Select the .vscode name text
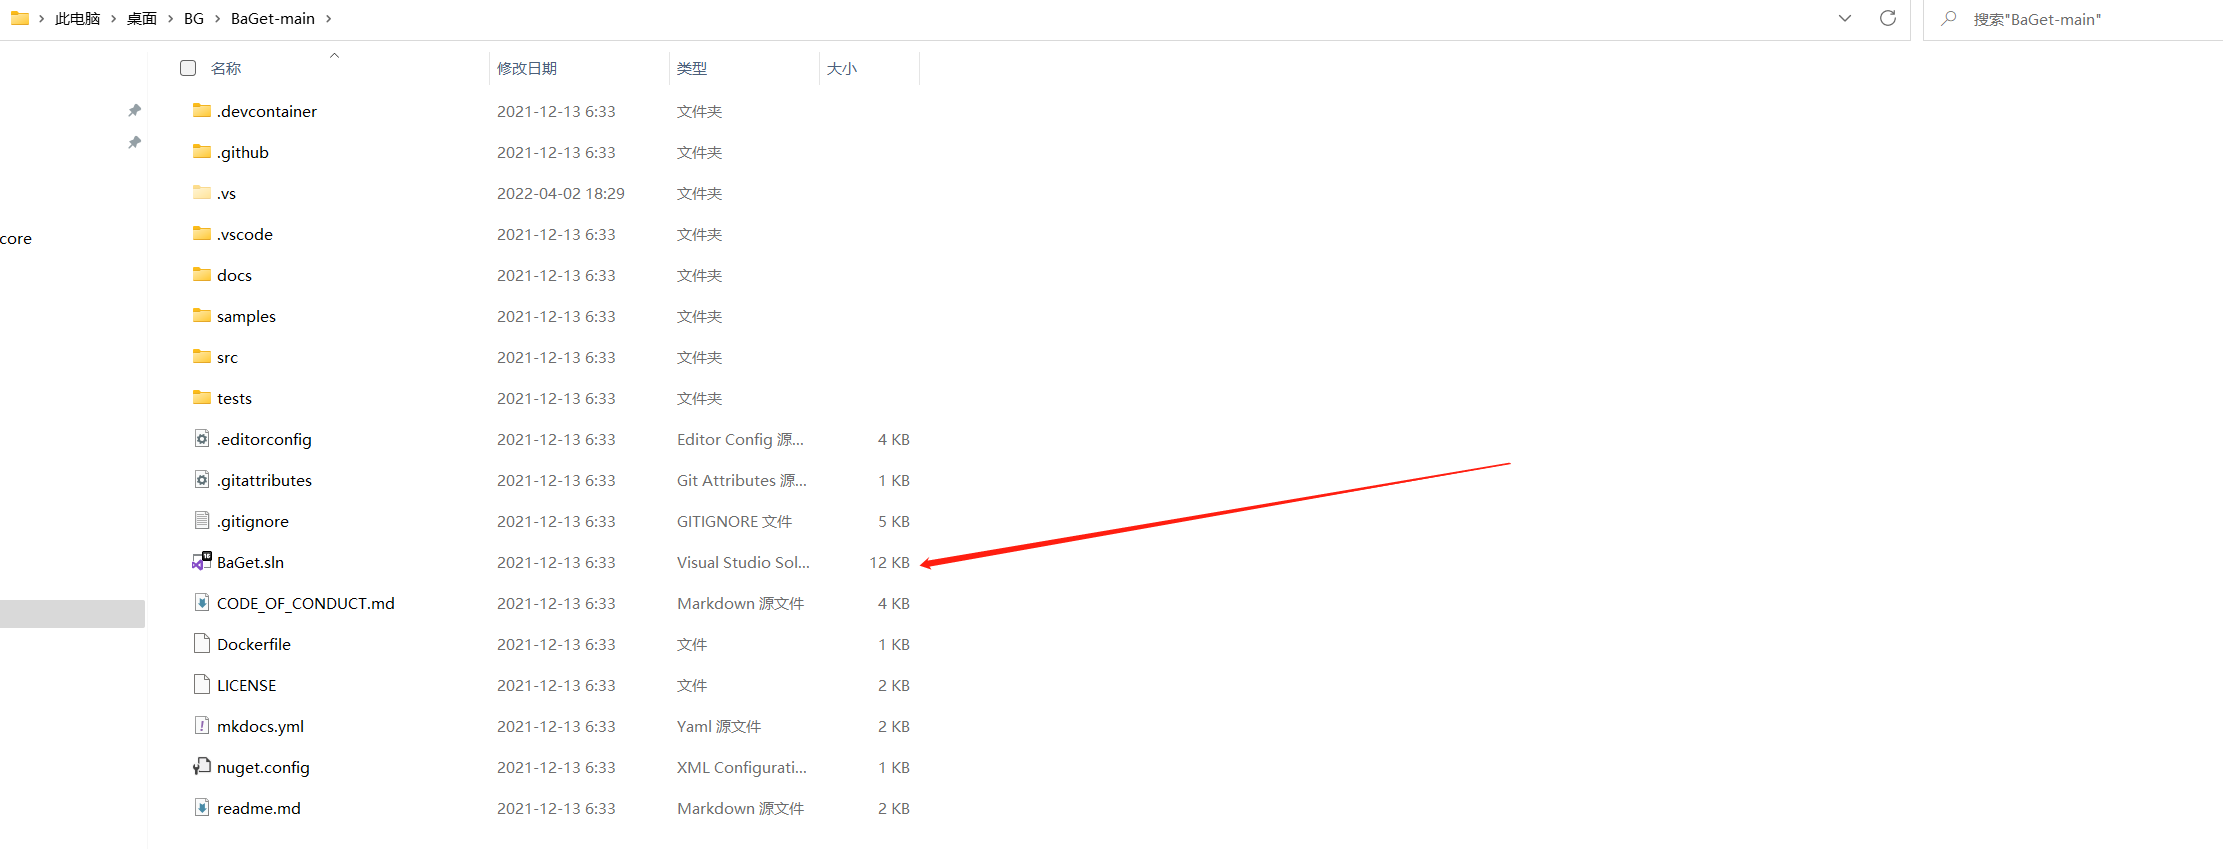 [x=245, y=234]
